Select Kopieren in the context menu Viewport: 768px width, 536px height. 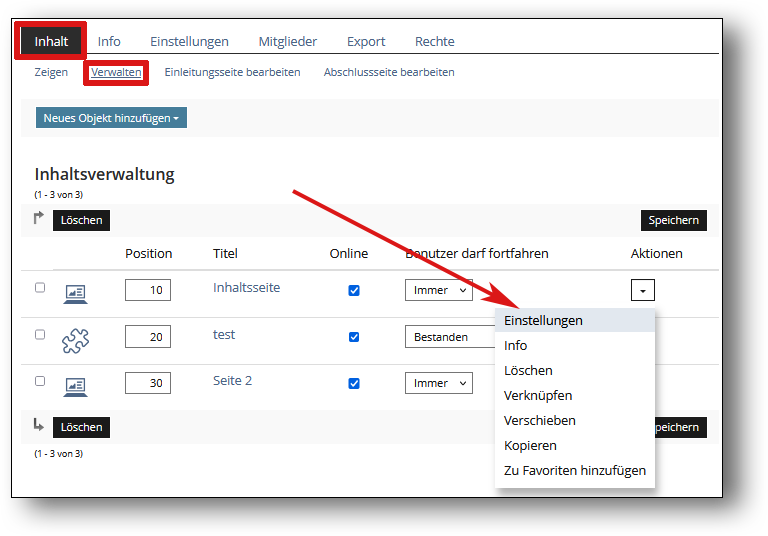pyautogui.click(x=530, y=446)
